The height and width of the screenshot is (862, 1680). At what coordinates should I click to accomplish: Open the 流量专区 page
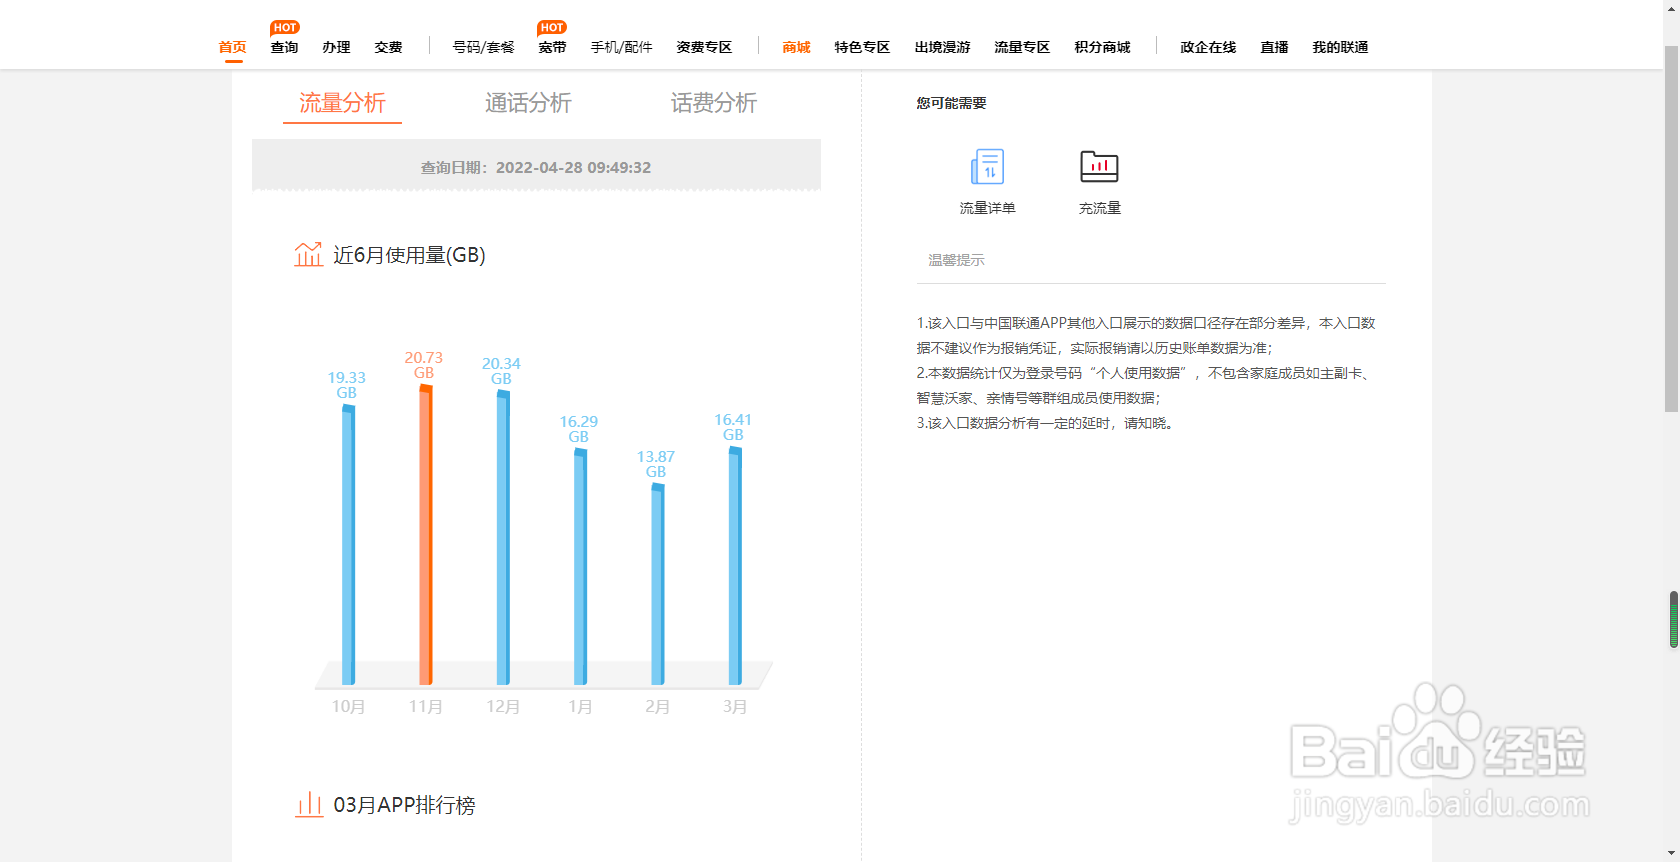(1022, 47)
